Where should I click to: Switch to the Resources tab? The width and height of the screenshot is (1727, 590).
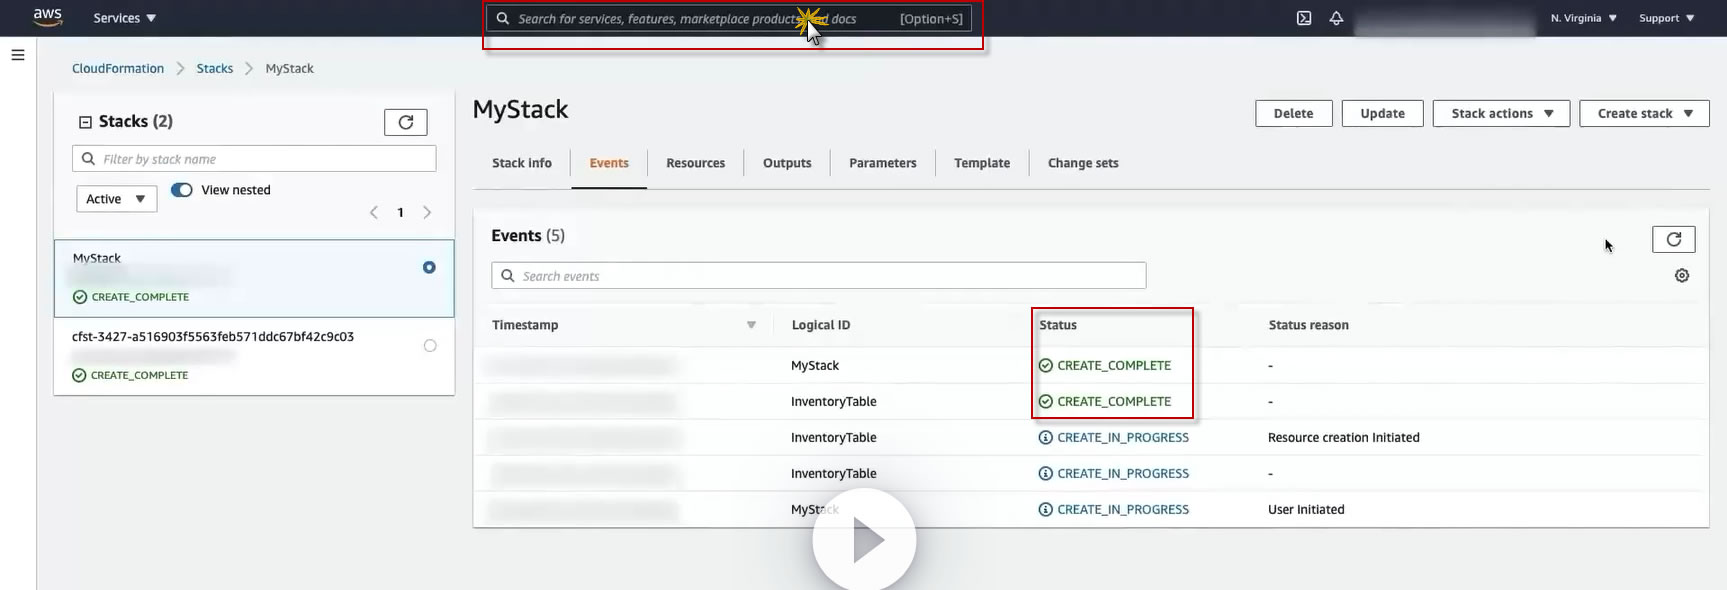[695, 163]
